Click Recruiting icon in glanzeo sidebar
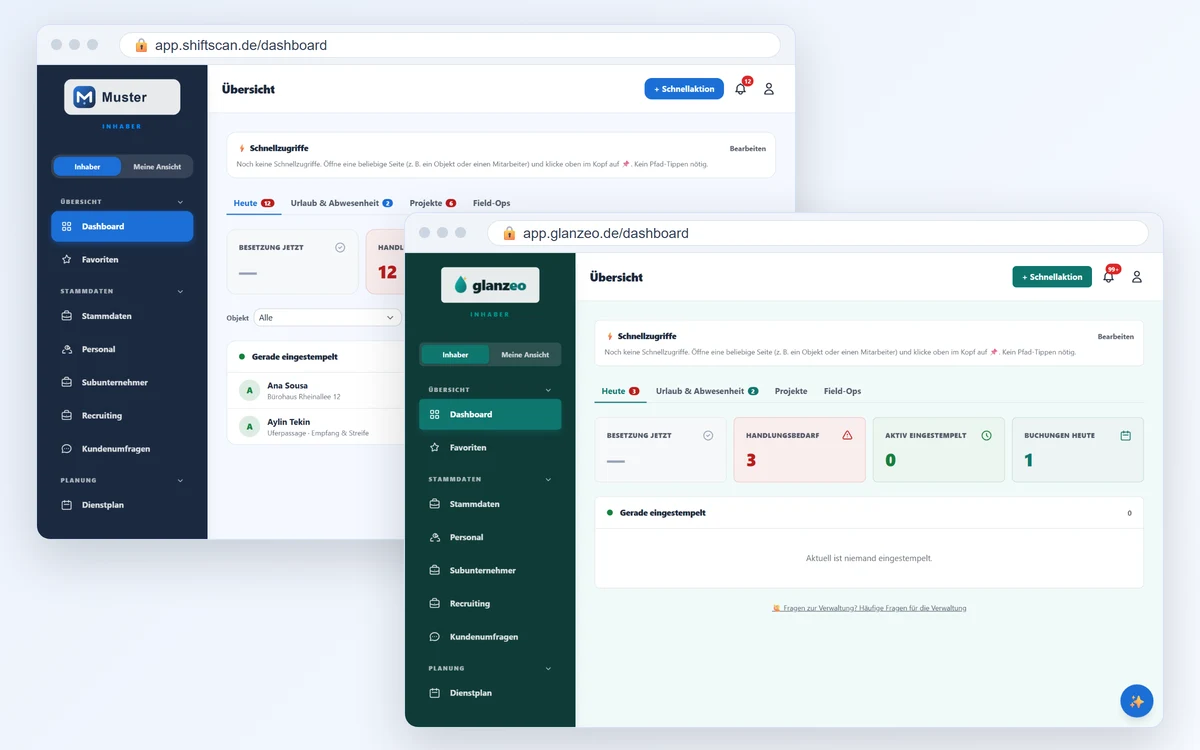Screen dimensions: 1200x750 pyautogui.click(x=434, y=603)
